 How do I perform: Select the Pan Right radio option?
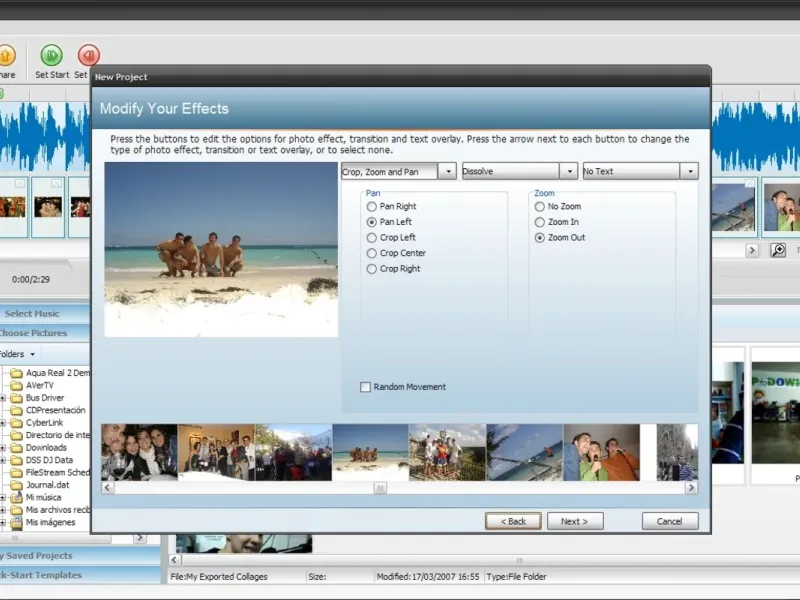coord(372,206)
